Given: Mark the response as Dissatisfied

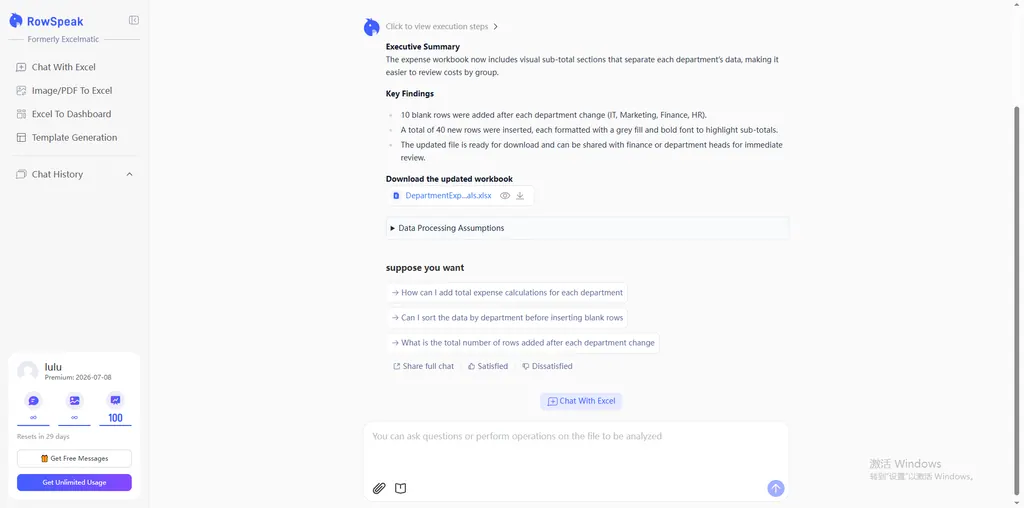Looking at the screenshot, I should (547, 367).
